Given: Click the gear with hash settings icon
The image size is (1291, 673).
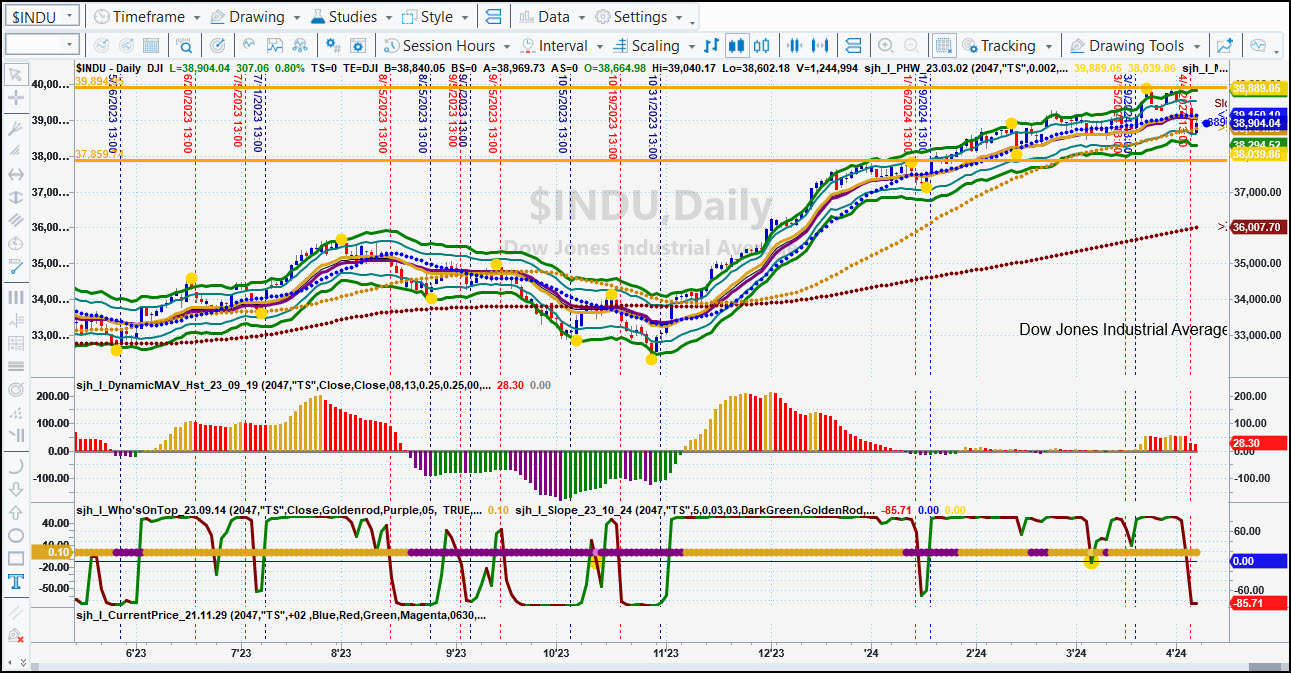Looking at the screenshot, I should coord(333,45).
